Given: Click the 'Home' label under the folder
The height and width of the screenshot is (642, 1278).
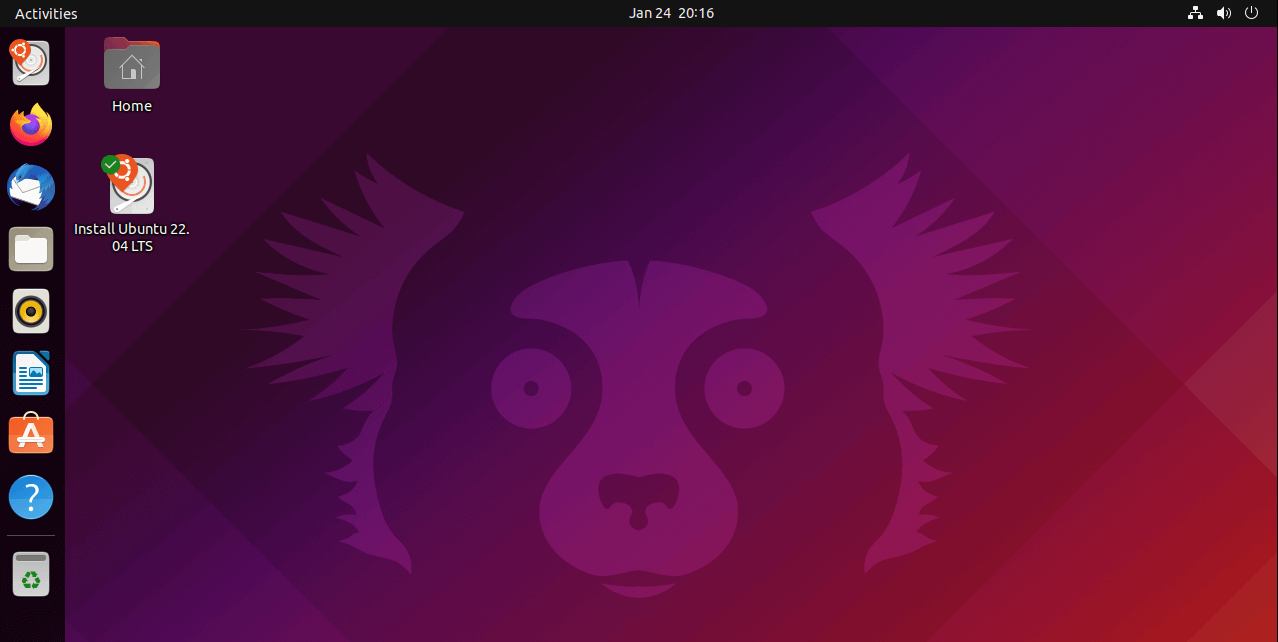Looking at the screenshot, I should [132, 106].
